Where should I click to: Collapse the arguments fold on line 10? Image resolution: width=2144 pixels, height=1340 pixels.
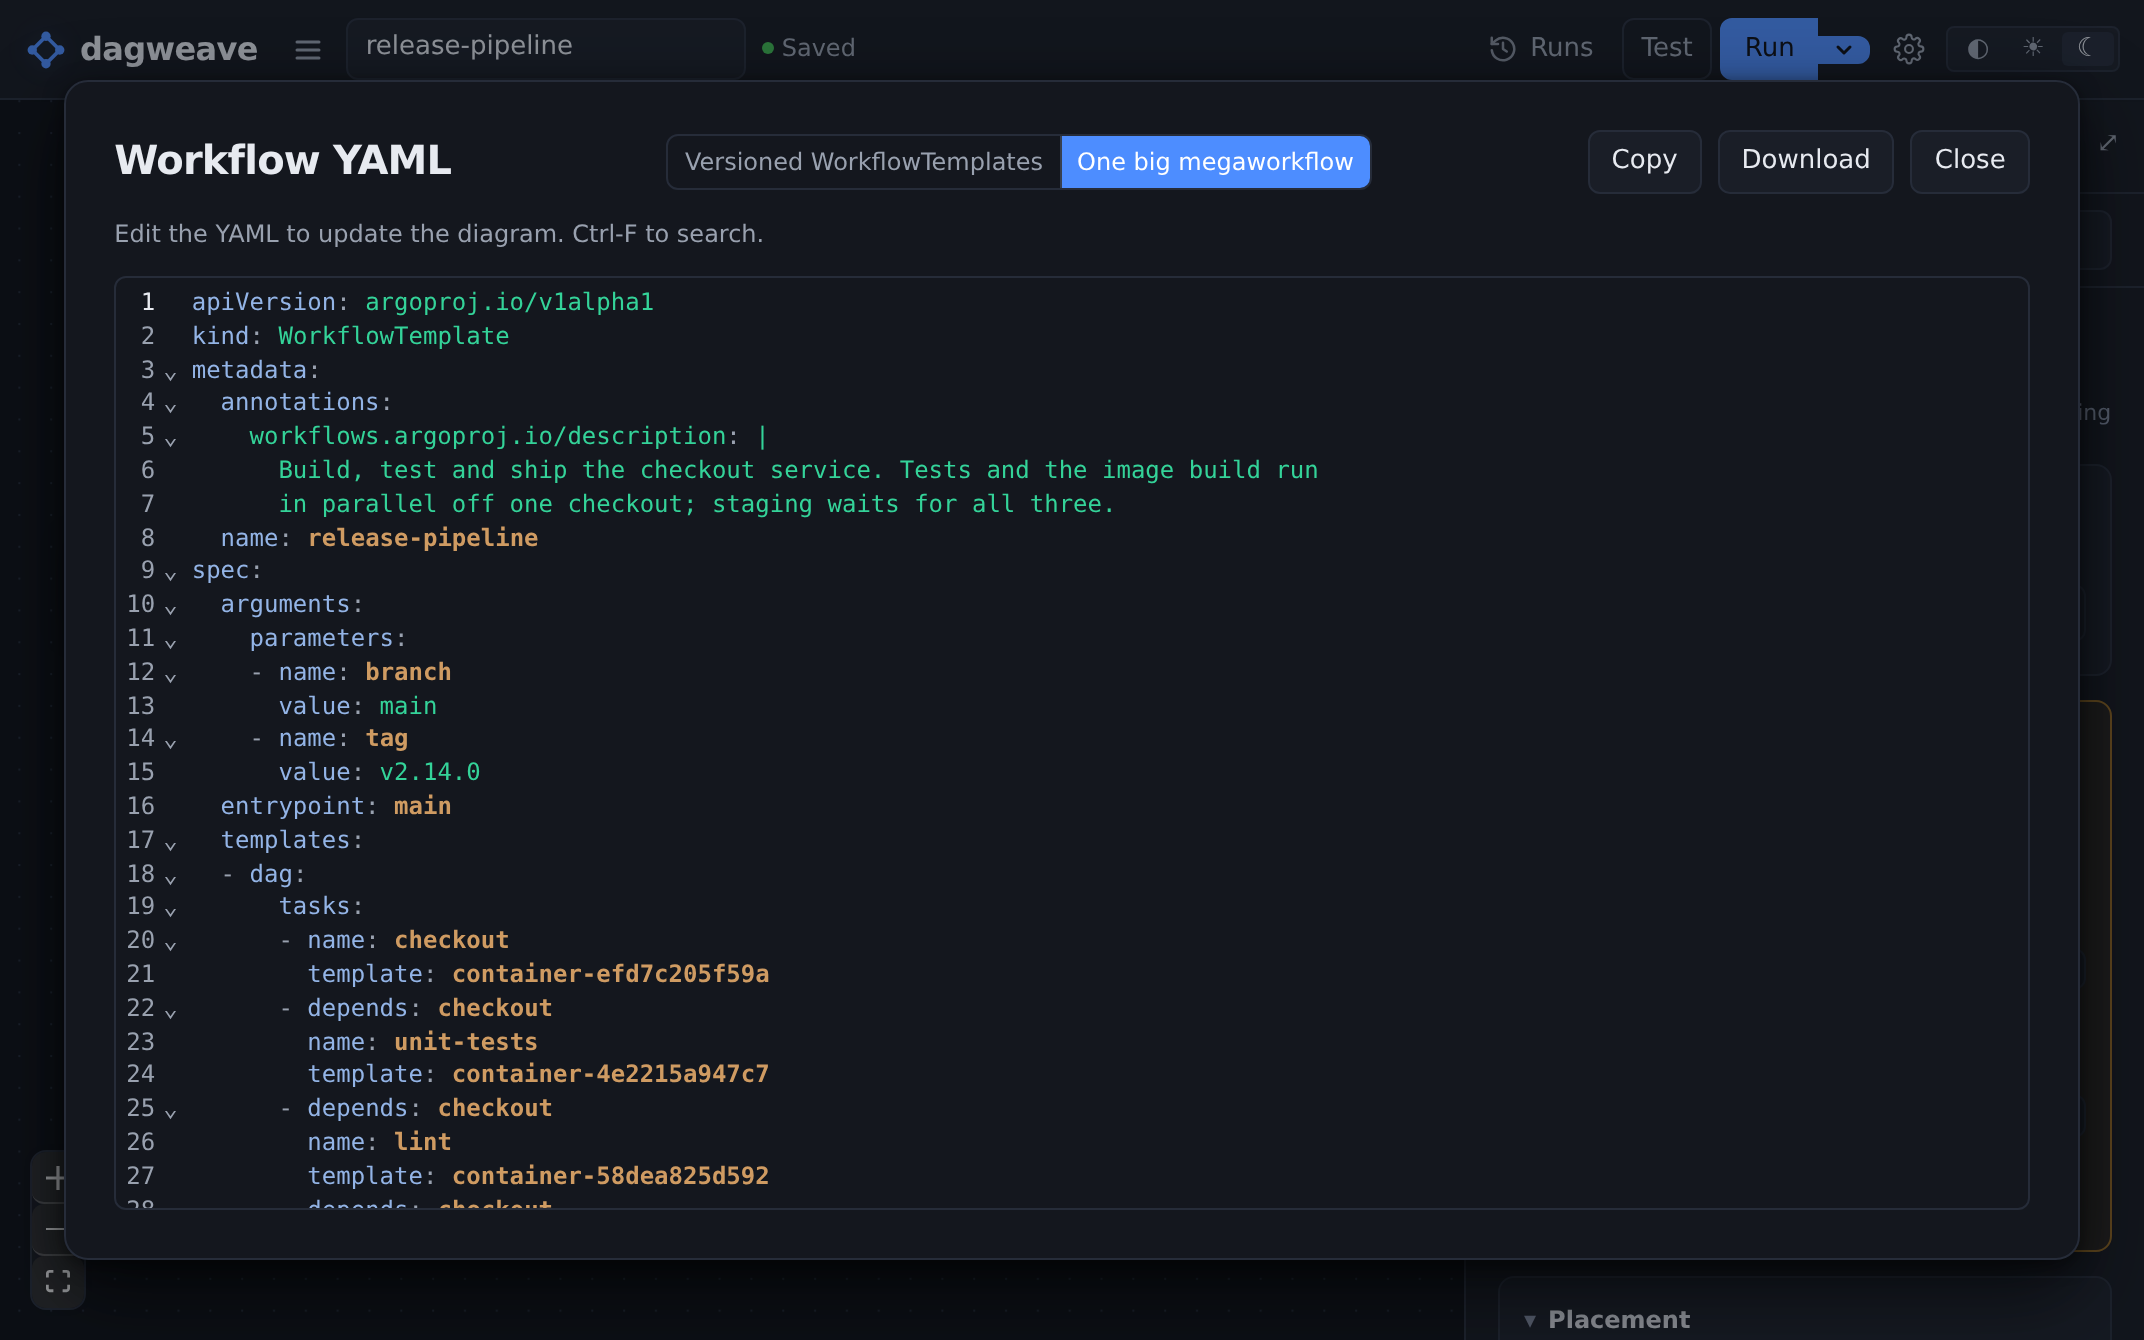pyautogui.click(x=170, y=609)
